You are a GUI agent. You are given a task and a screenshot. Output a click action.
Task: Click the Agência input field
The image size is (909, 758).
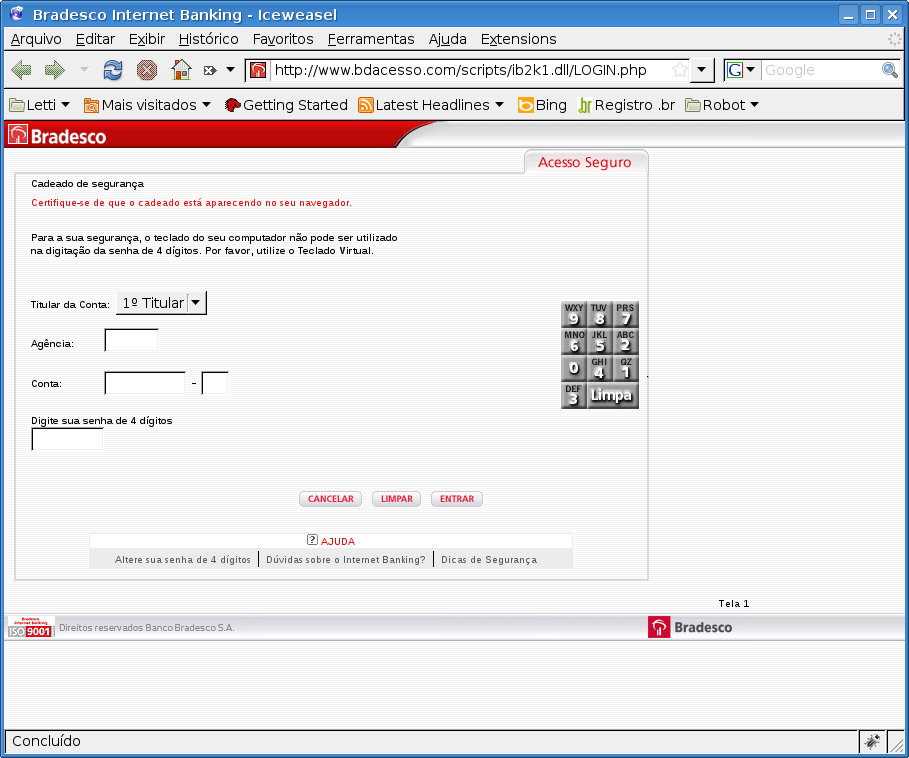pyautogui.click(x=131, y=340)
